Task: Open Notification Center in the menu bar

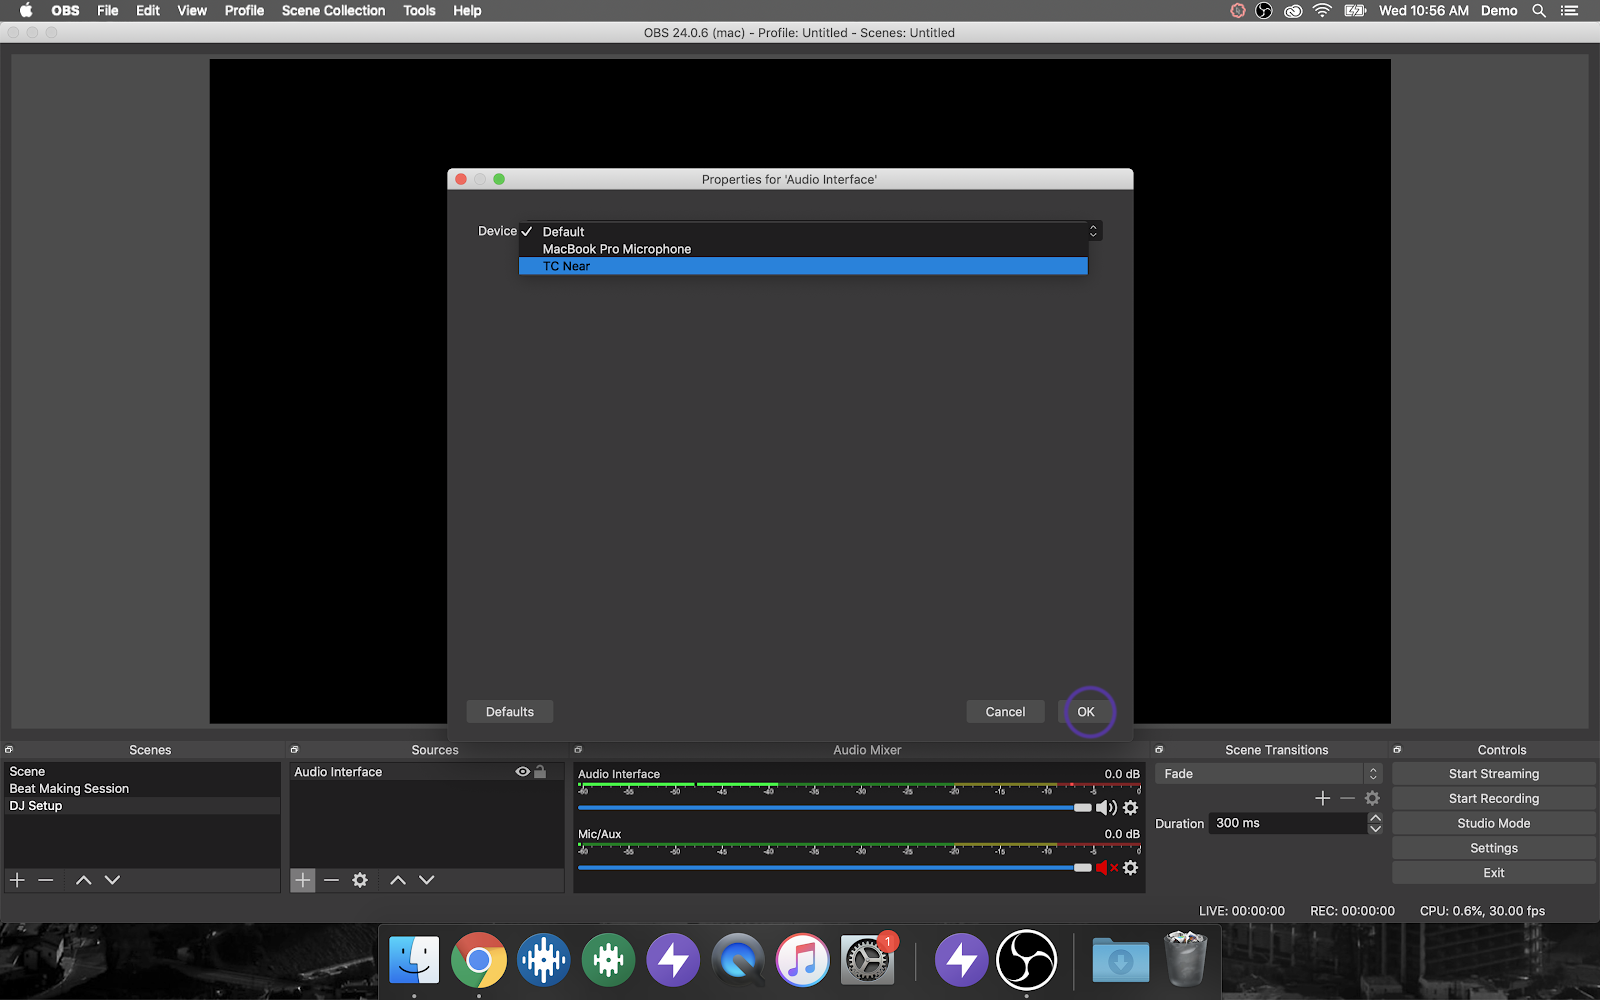Action: [x=1570, y=11]
